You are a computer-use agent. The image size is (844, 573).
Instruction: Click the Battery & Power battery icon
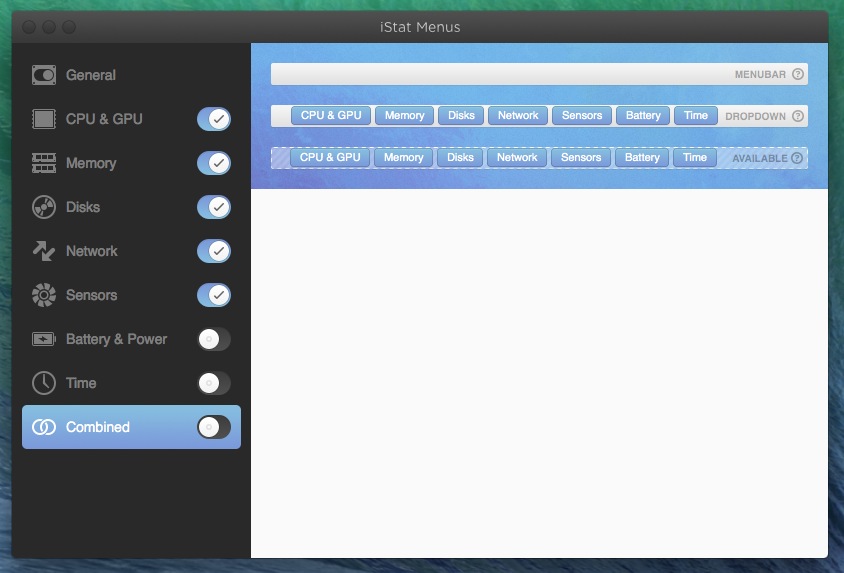[x=44, y=339]
